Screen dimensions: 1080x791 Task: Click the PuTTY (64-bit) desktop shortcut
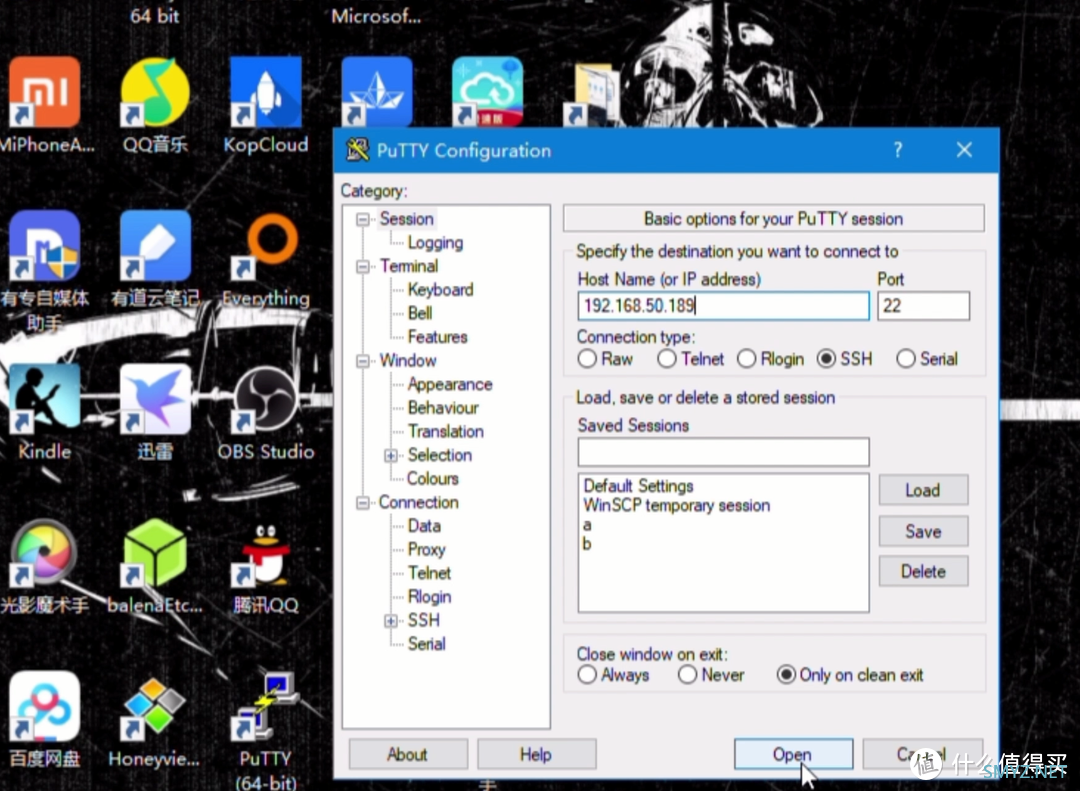coord(266,706)
